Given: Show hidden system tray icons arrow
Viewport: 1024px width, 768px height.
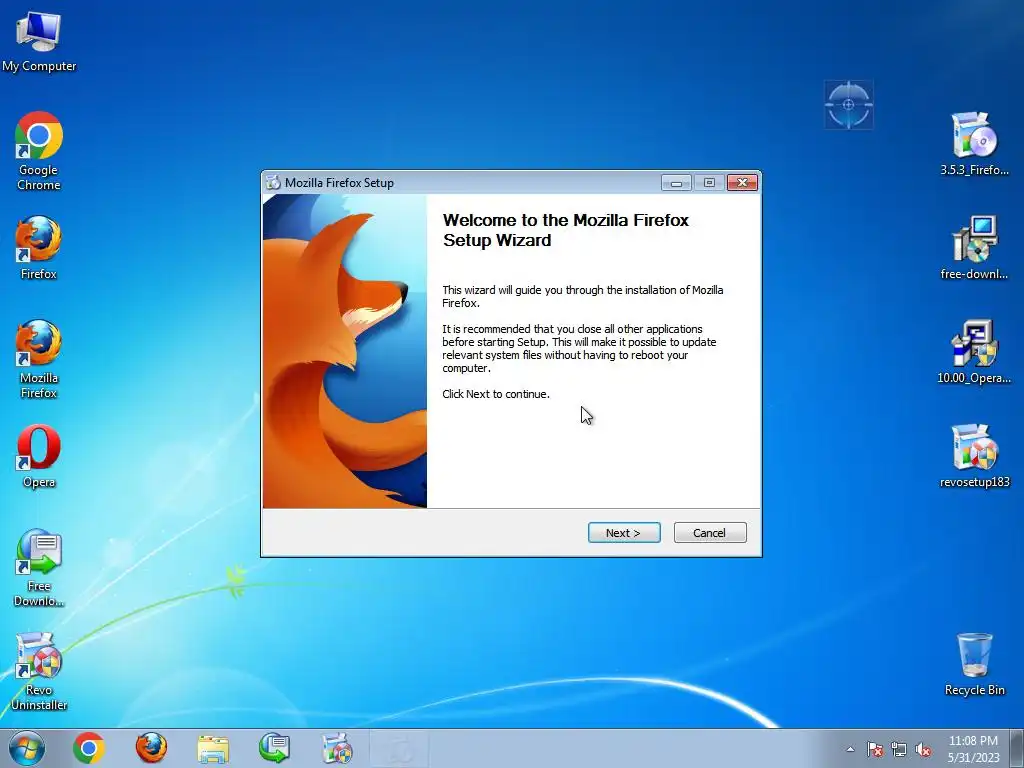Looking at the screenshot, I should tap(850, 749).
